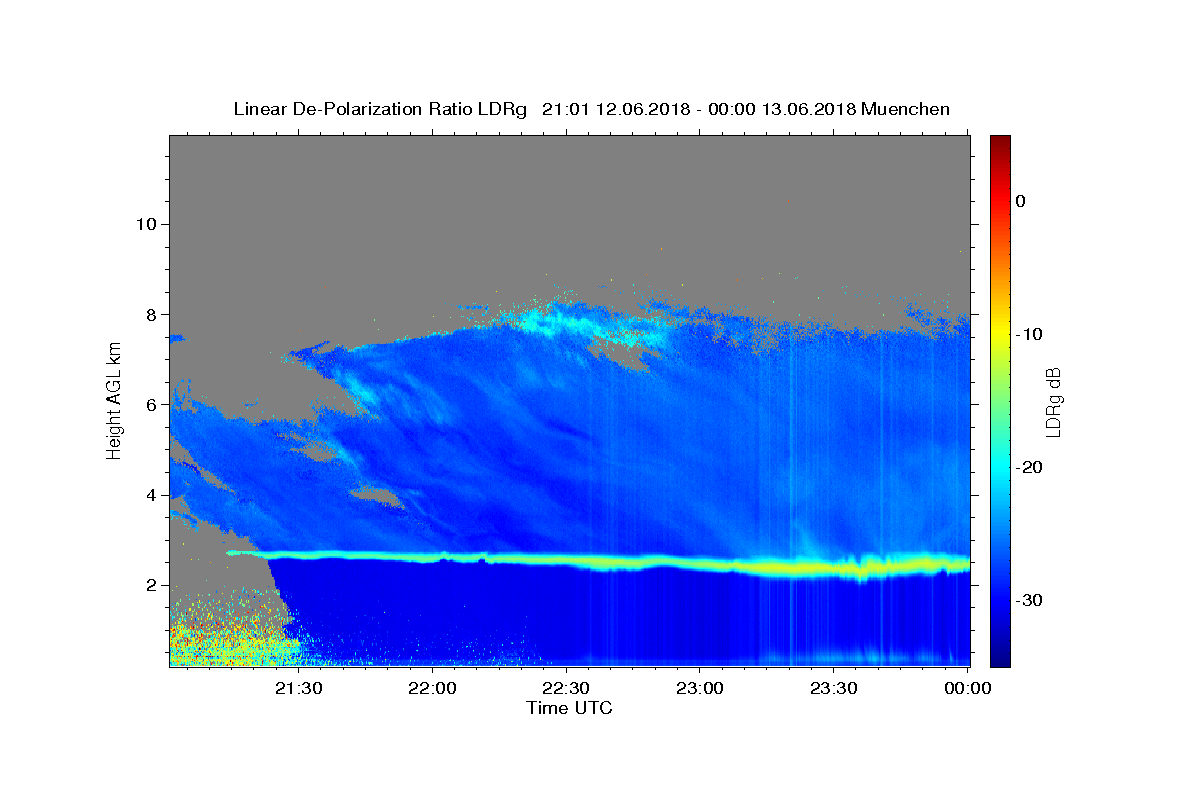Click the 23:00 time tick label
This screenshot has width=1200, height=800.
pyautogui.click(x=700, y=689)
